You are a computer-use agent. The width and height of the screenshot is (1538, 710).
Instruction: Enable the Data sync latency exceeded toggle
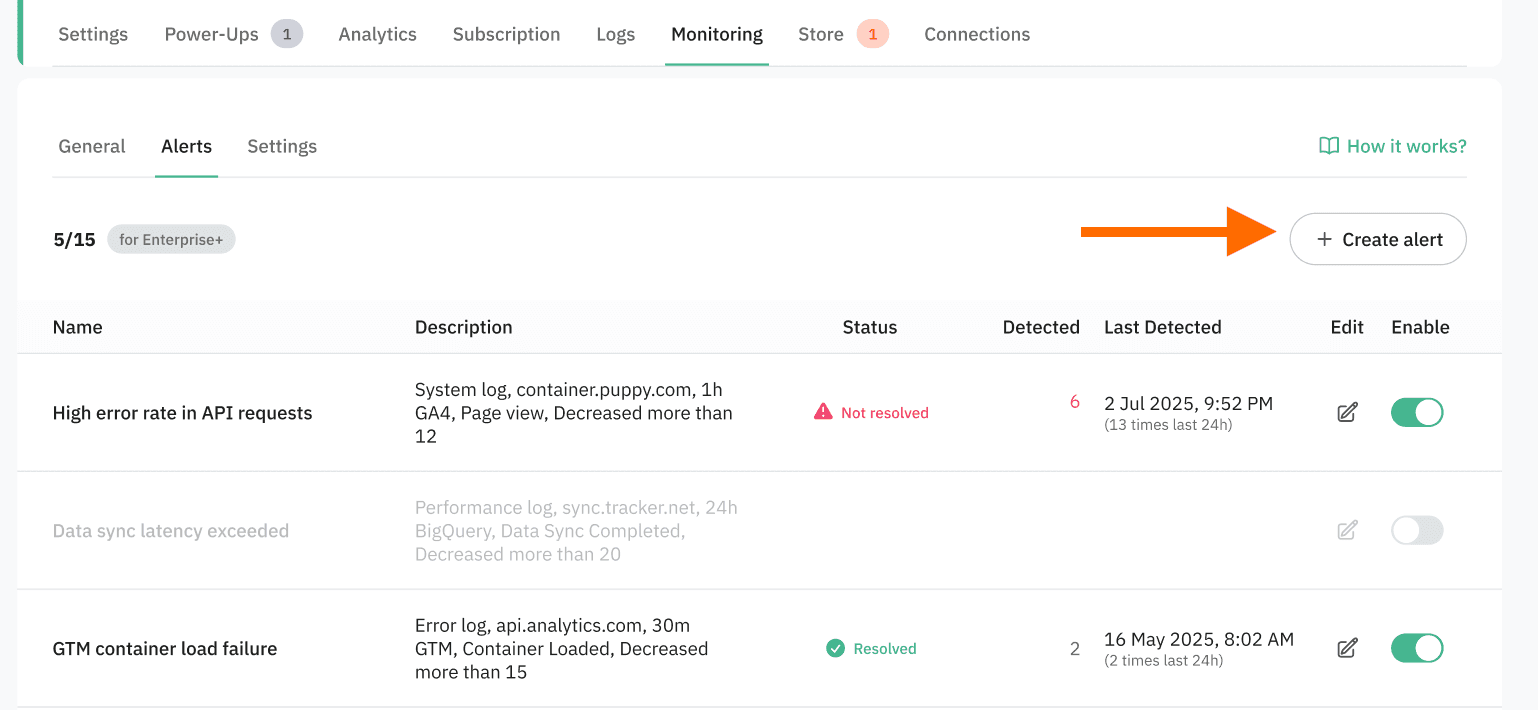(1416, 530)
